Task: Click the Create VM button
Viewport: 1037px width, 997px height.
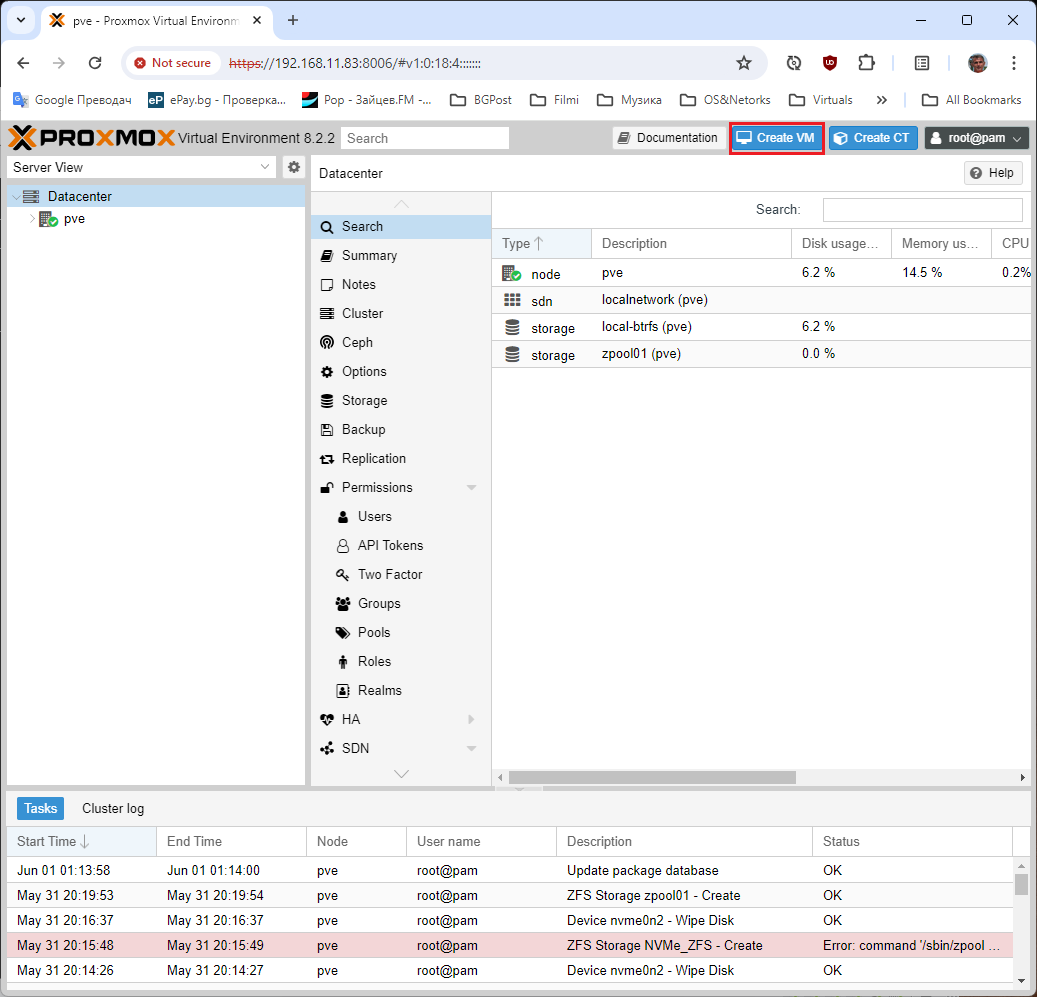Action: pyautogui.click(x=776, y=138)
